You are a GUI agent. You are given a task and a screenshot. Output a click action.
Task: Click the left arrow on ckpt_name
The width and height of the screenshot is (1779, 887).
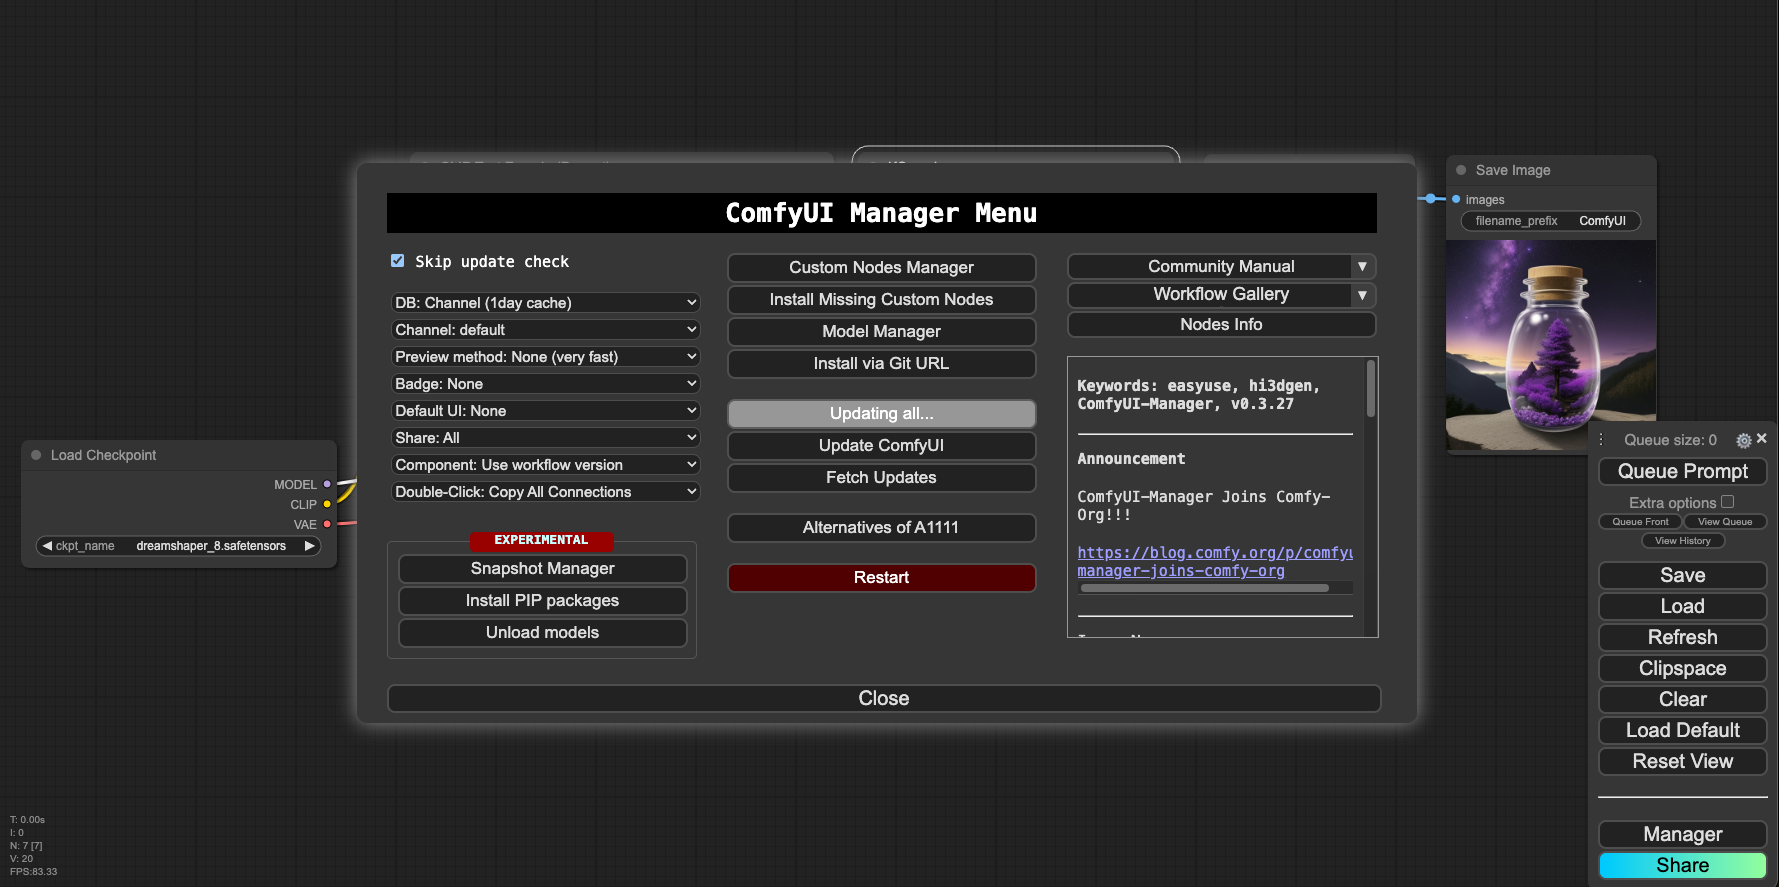click(x=47, y=546)
